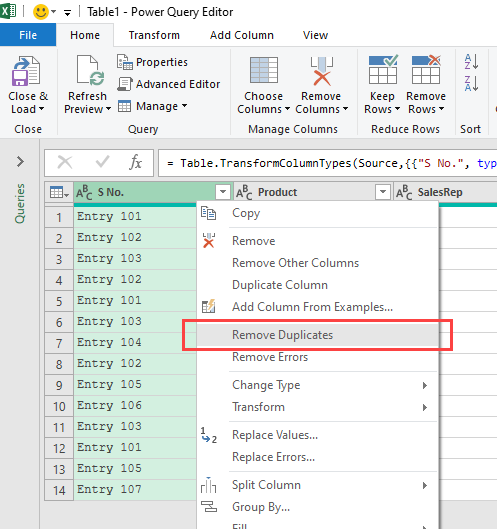497x529 pixels.
Task: Open S No. column filter dropdown
Action: click(223, 192)
